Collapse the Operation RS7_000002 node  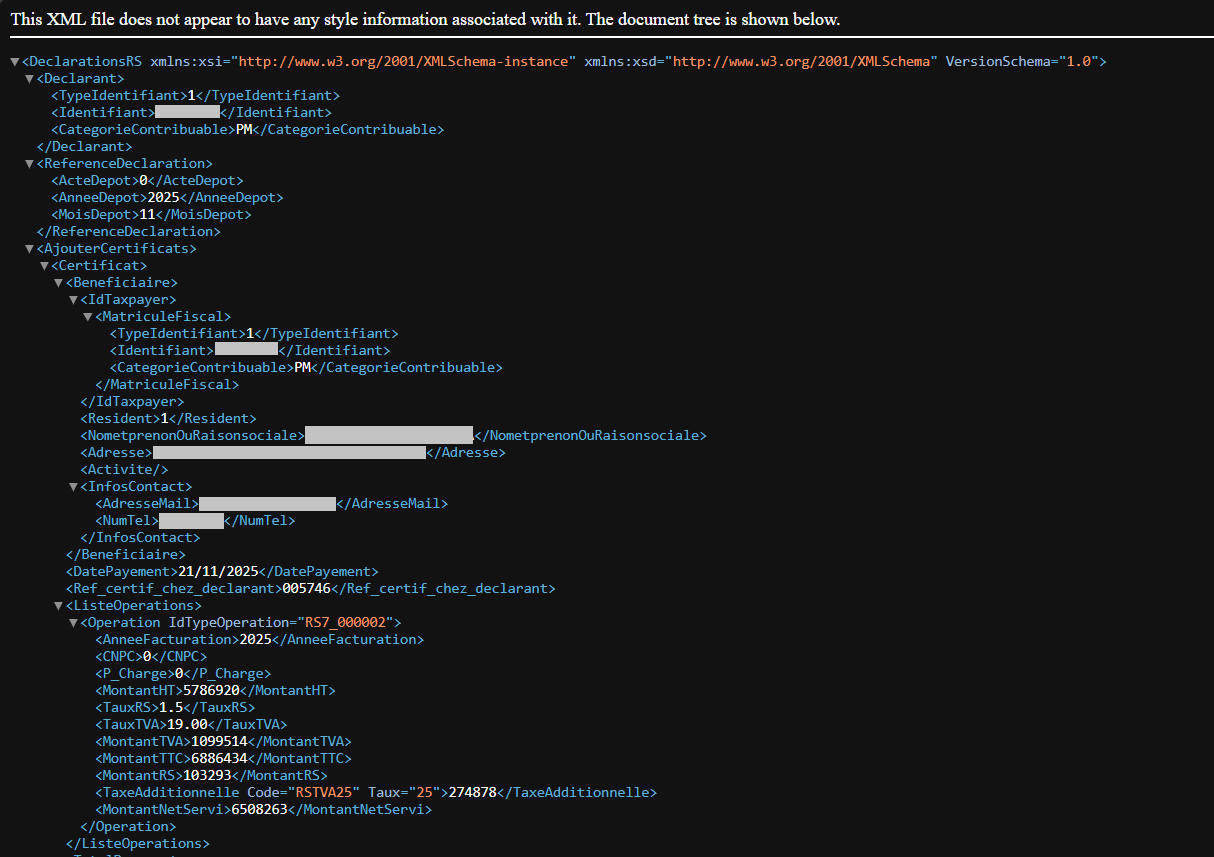click(x=73, y=623)
